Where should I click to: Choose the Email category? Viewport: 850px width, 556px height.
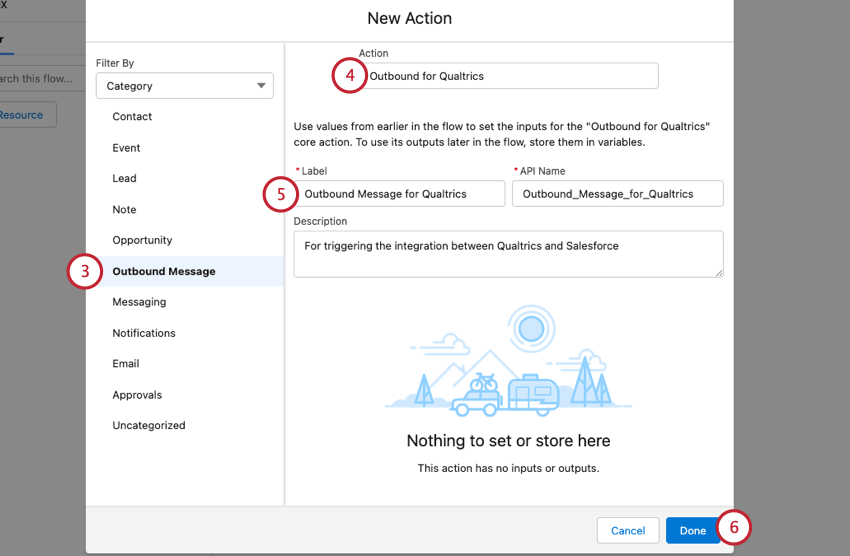point(126,364)
